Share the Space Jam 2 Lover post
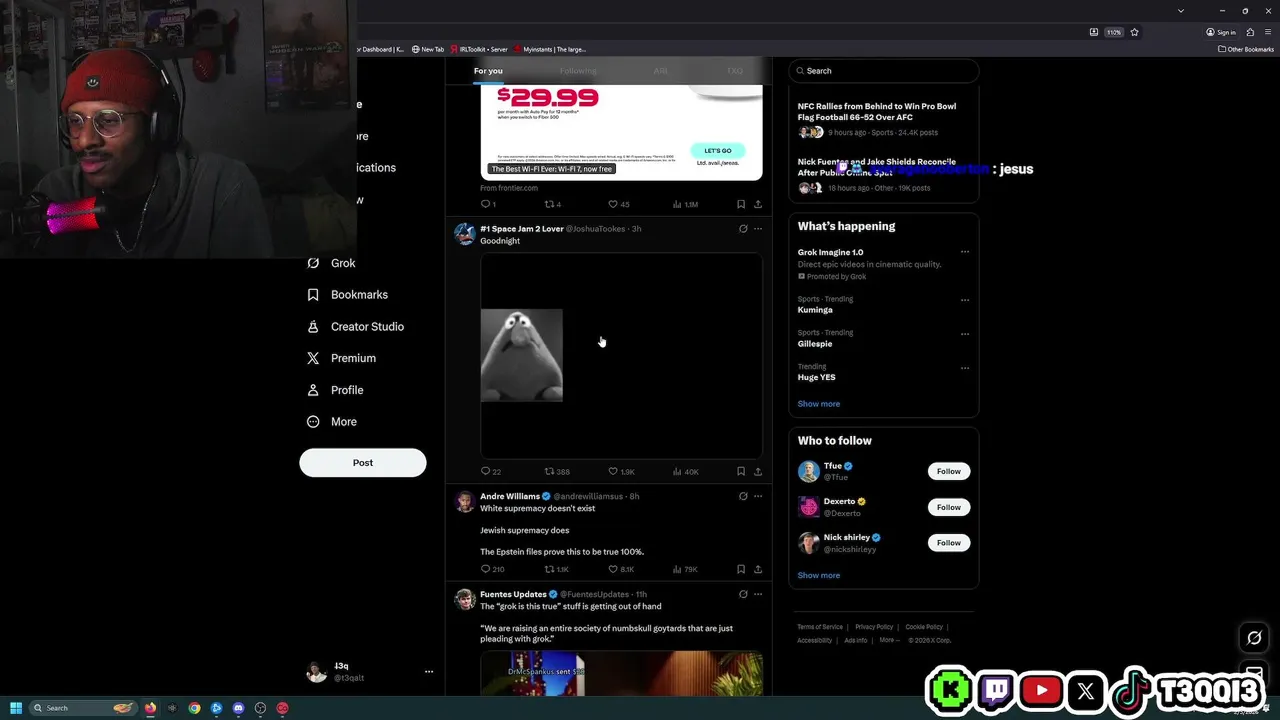The width and height of the screenshot is (1280, 720). pos(758,471)
